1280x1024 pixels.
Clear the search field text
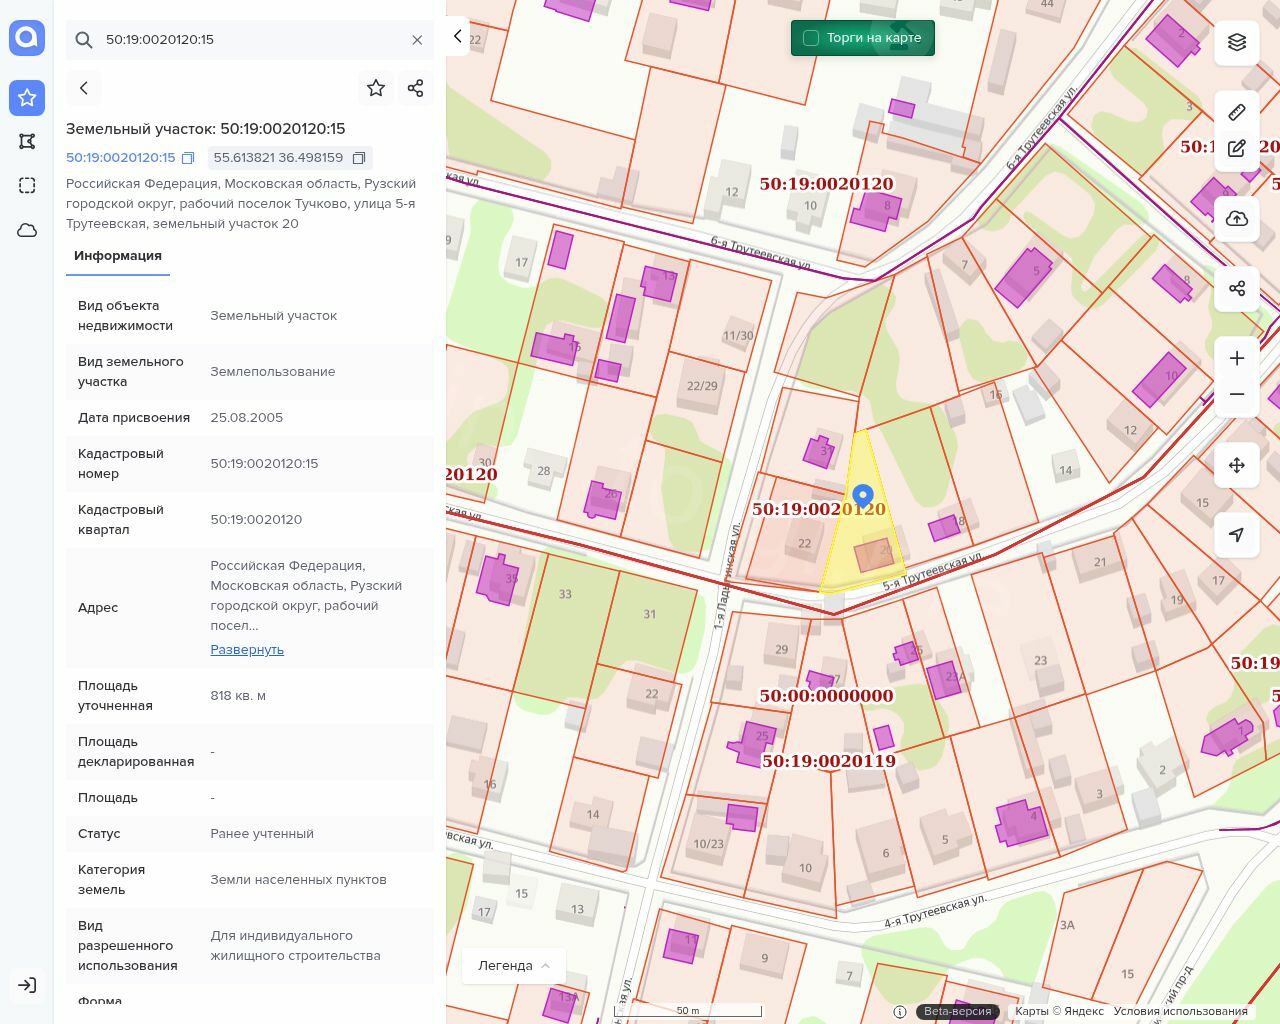coord(417,40)
